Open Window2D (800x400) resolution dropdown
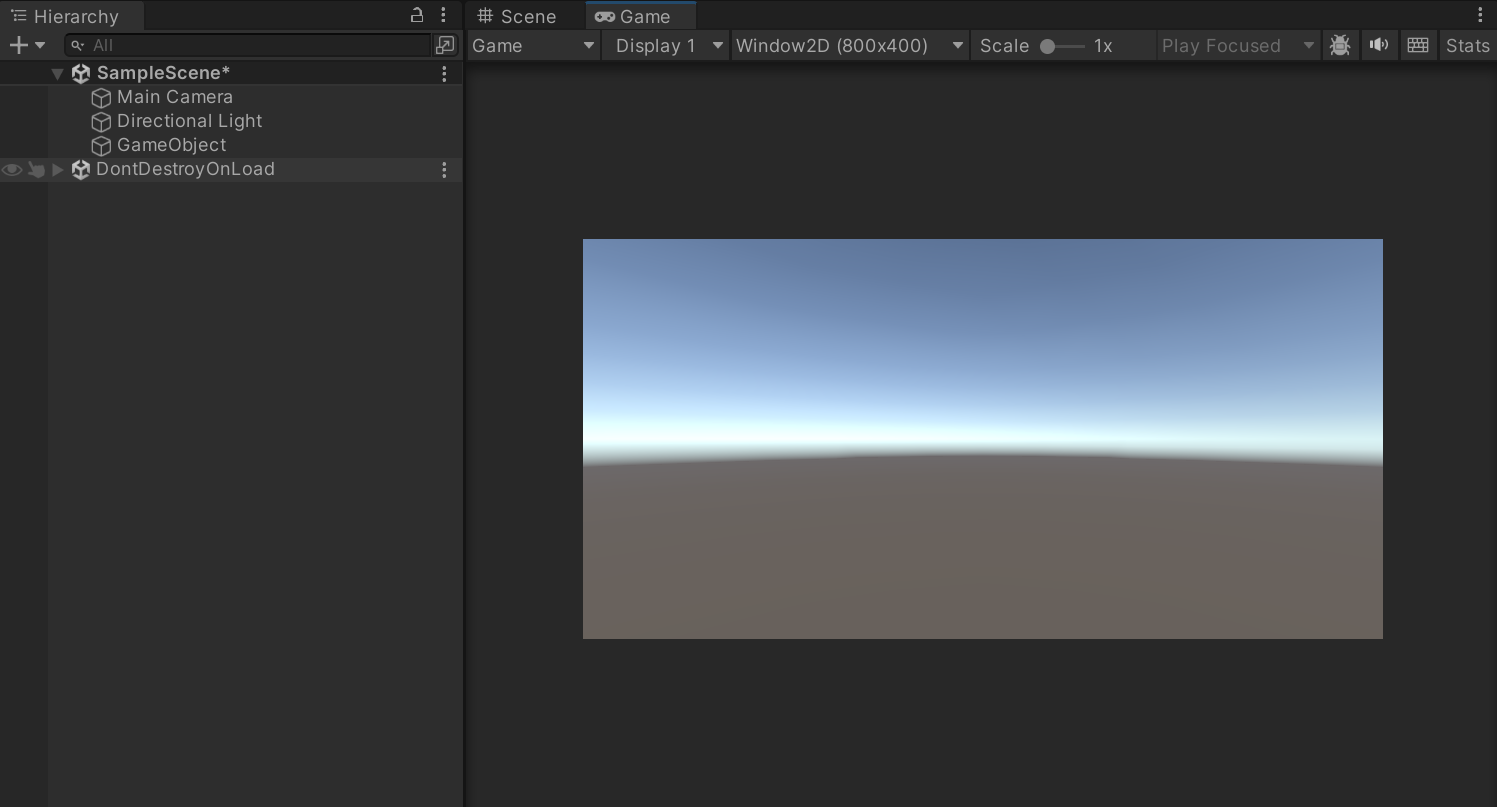1497x807 pixels. 849,46
